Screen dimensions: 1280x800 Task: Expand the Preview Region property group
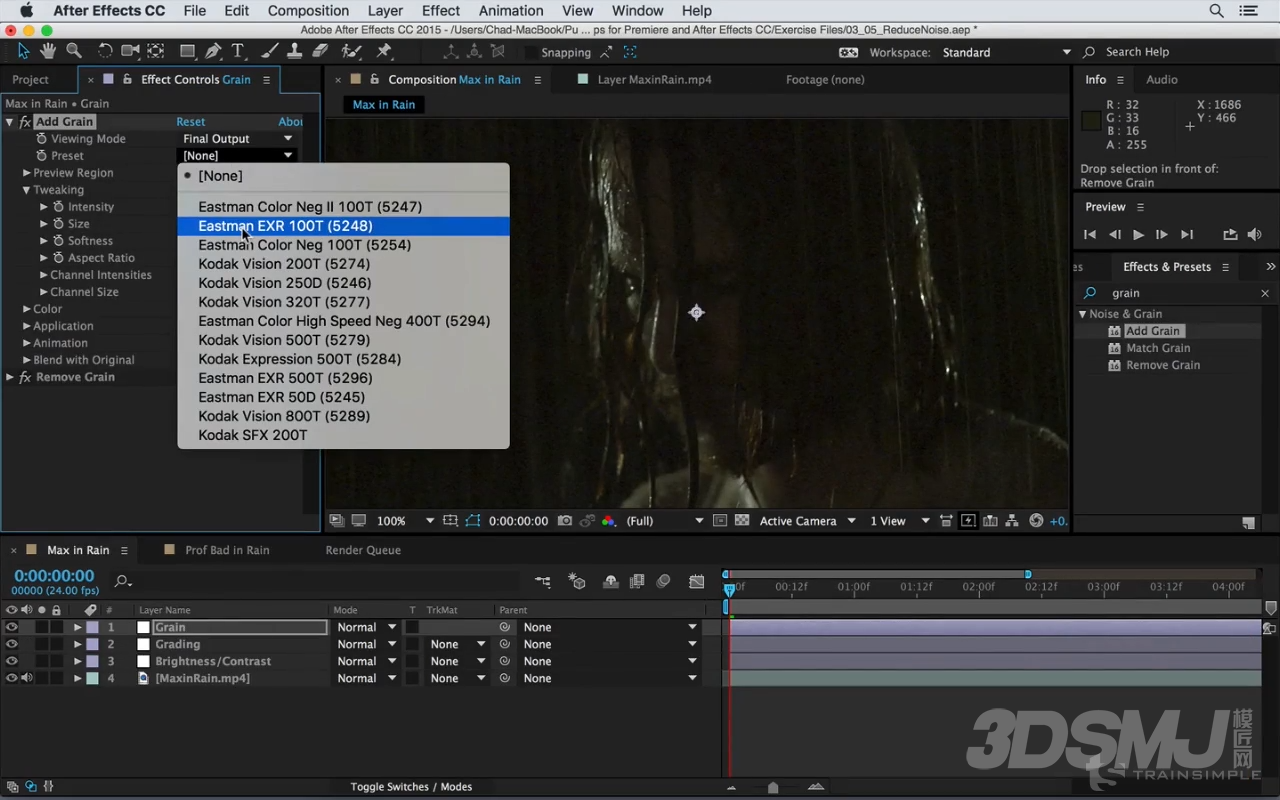point(27,173)
